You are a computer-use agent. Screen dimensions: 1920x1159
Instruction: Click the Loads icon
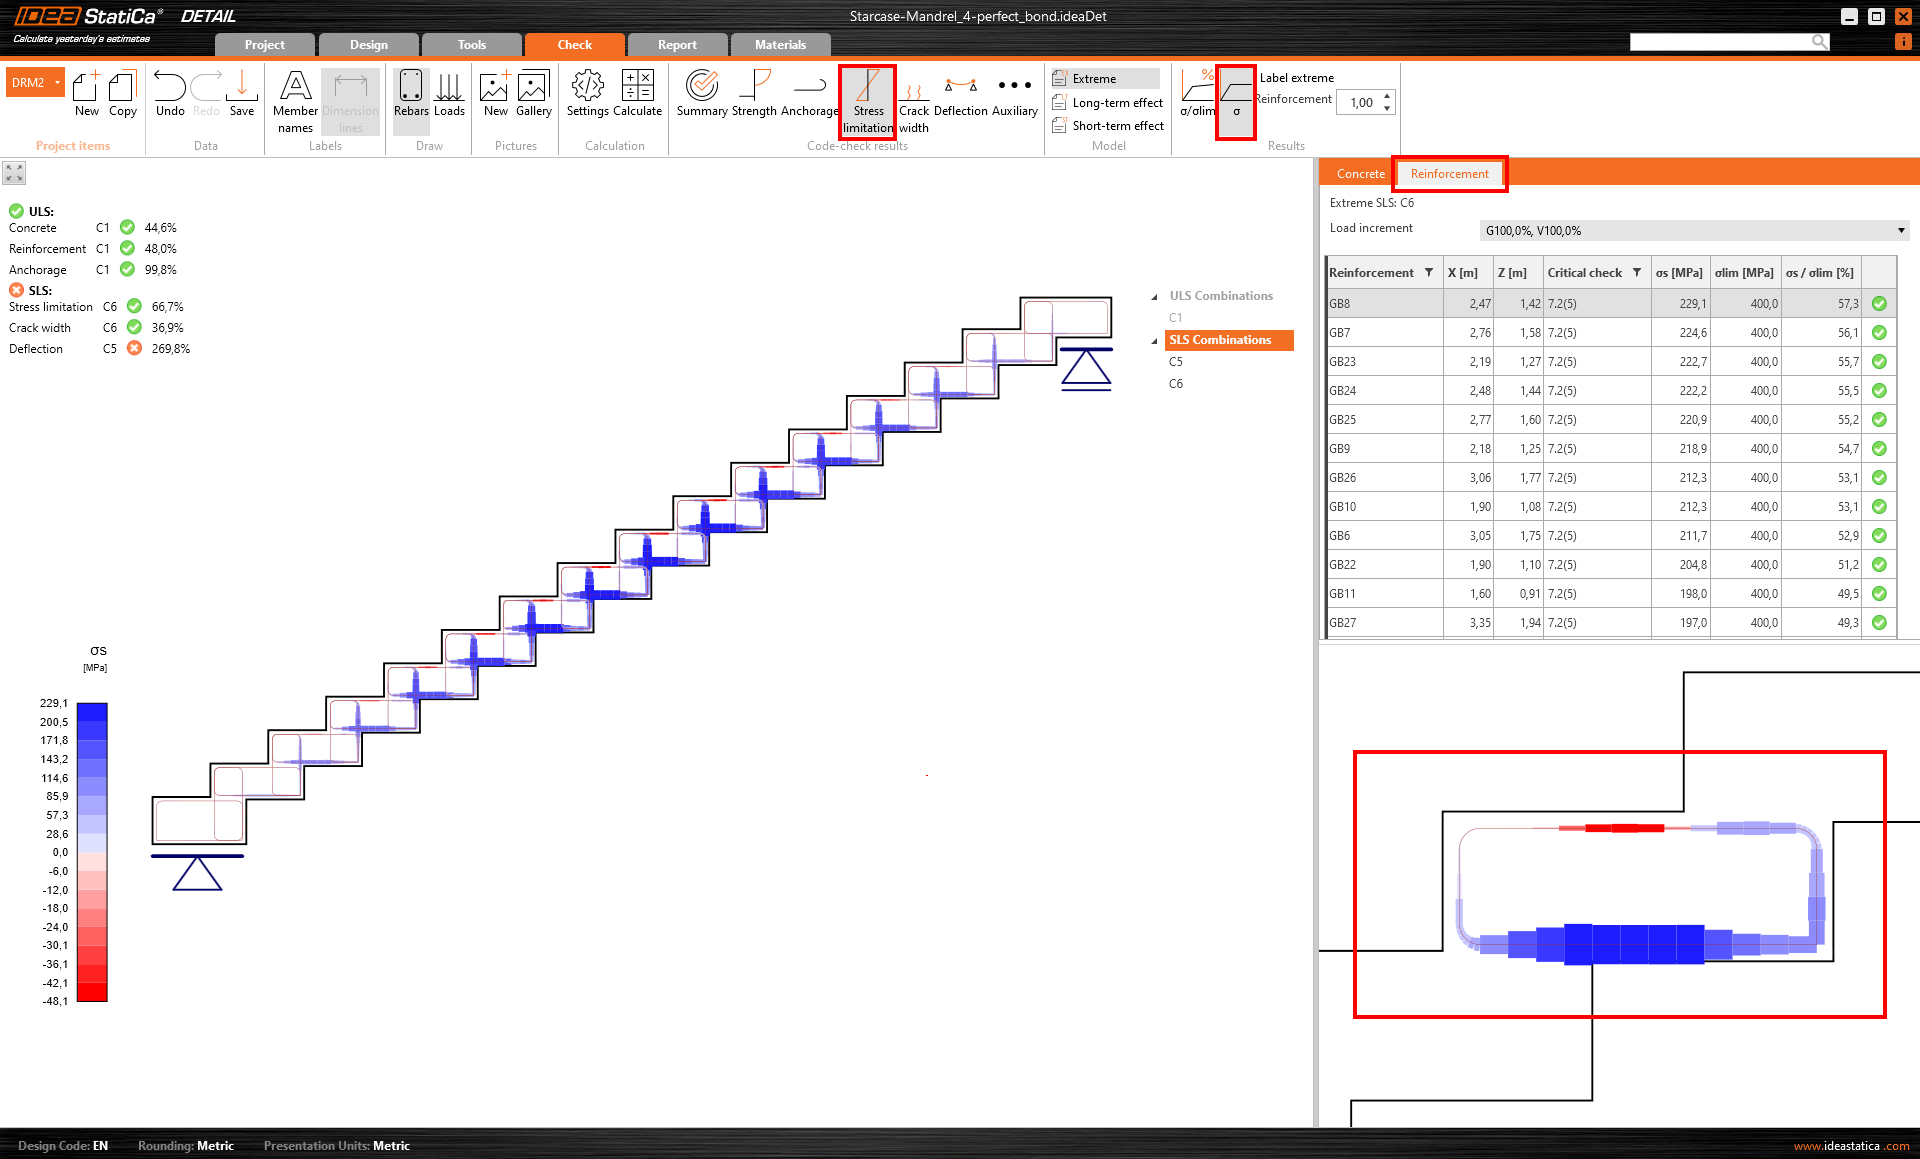(x=449, y=94)
